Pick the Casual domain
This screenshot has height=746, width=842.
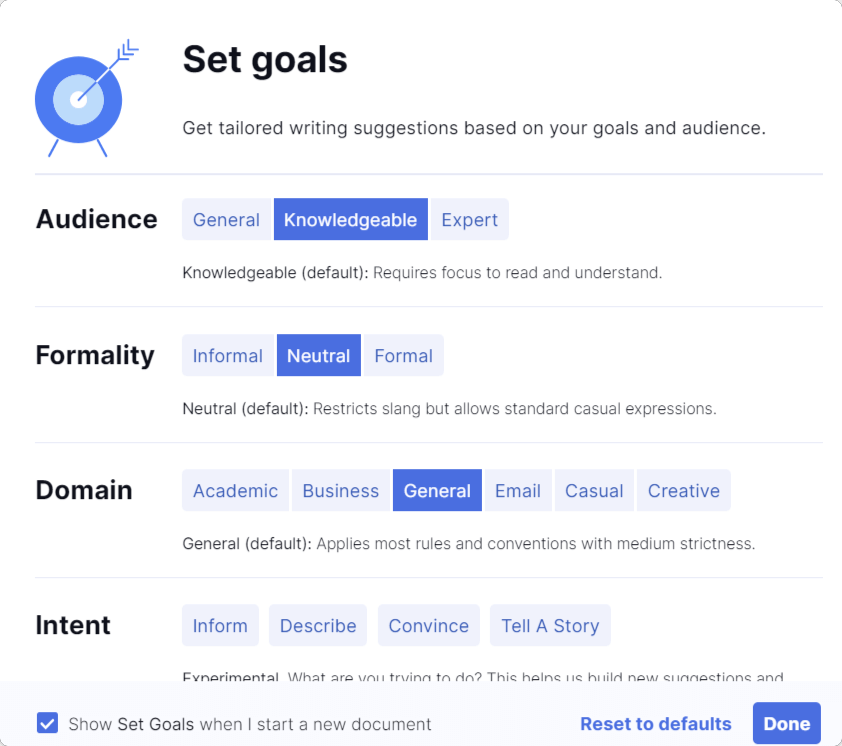click(x=594, y=490)
